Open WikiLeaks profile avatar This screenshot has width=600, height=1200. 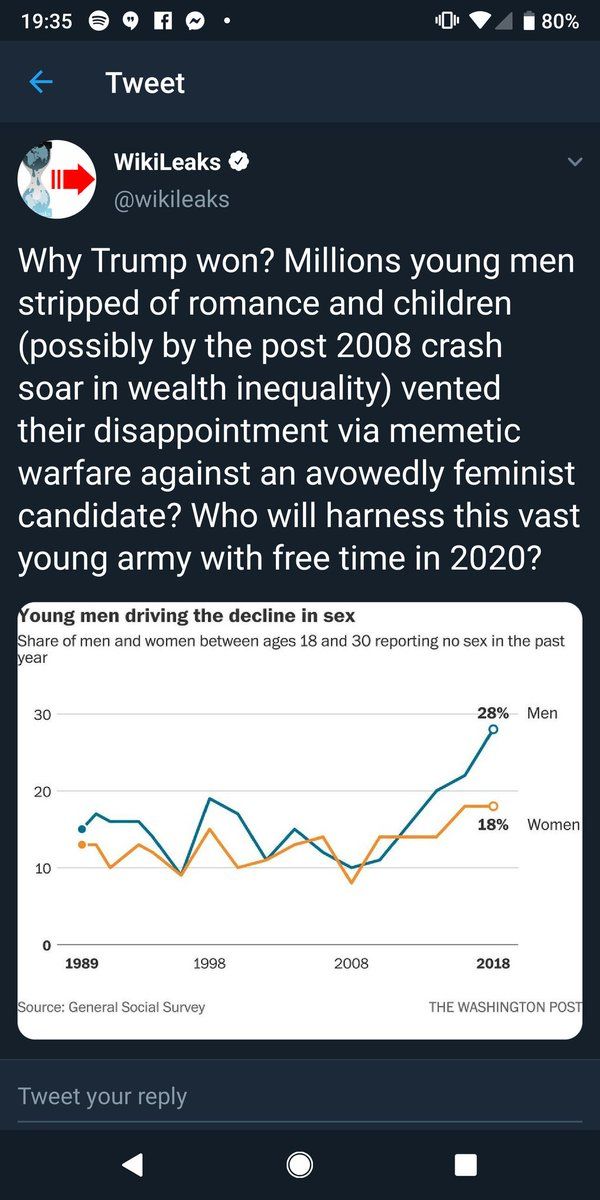tap(56, 179)
